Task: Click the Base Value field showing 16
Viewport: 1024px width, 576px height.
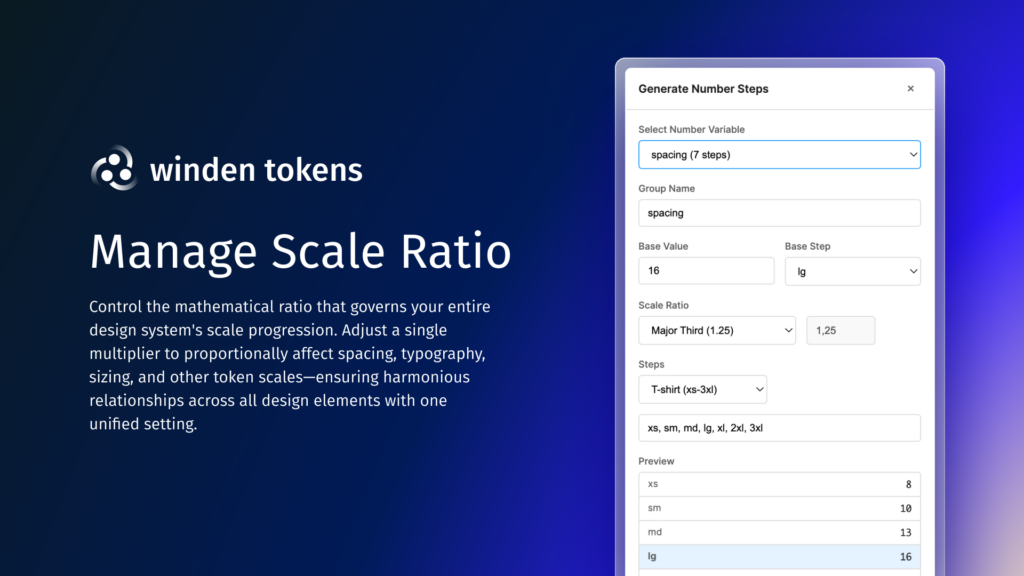Action: (706, 270)
